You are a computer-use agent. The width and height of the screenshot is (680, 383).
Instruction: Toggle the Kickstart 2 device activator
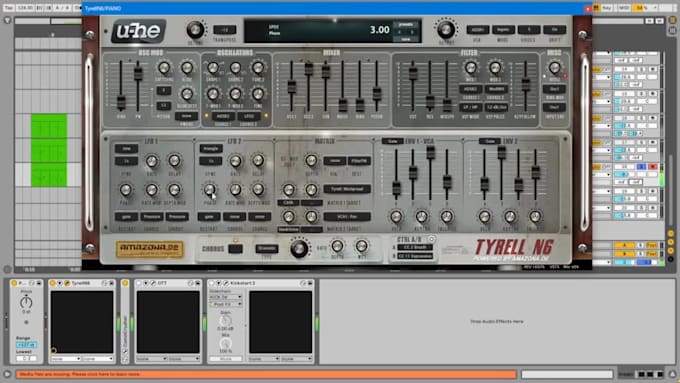coord(212,283)
